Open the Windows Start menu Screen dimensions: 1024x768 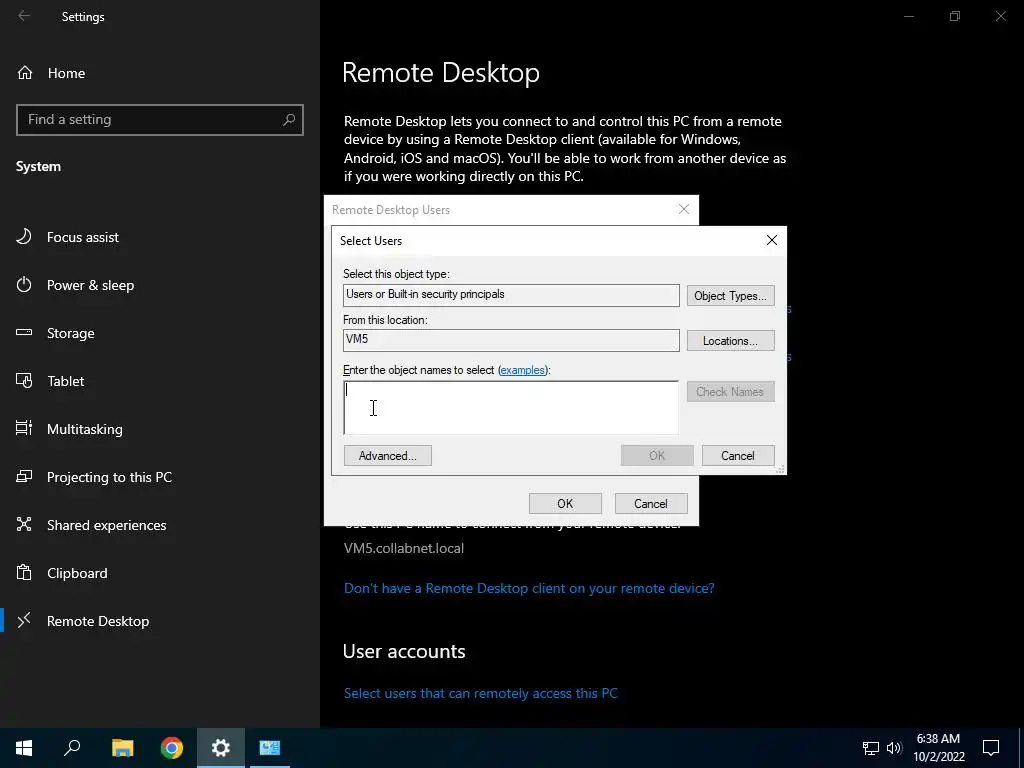tap(24, 748)
